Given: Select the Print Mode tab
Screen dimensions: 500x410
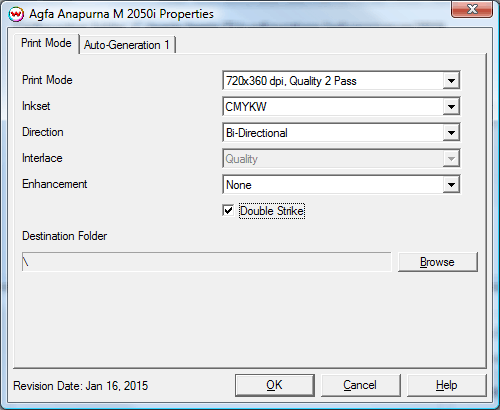Looking at the screenshot, I should click(46, 43).
